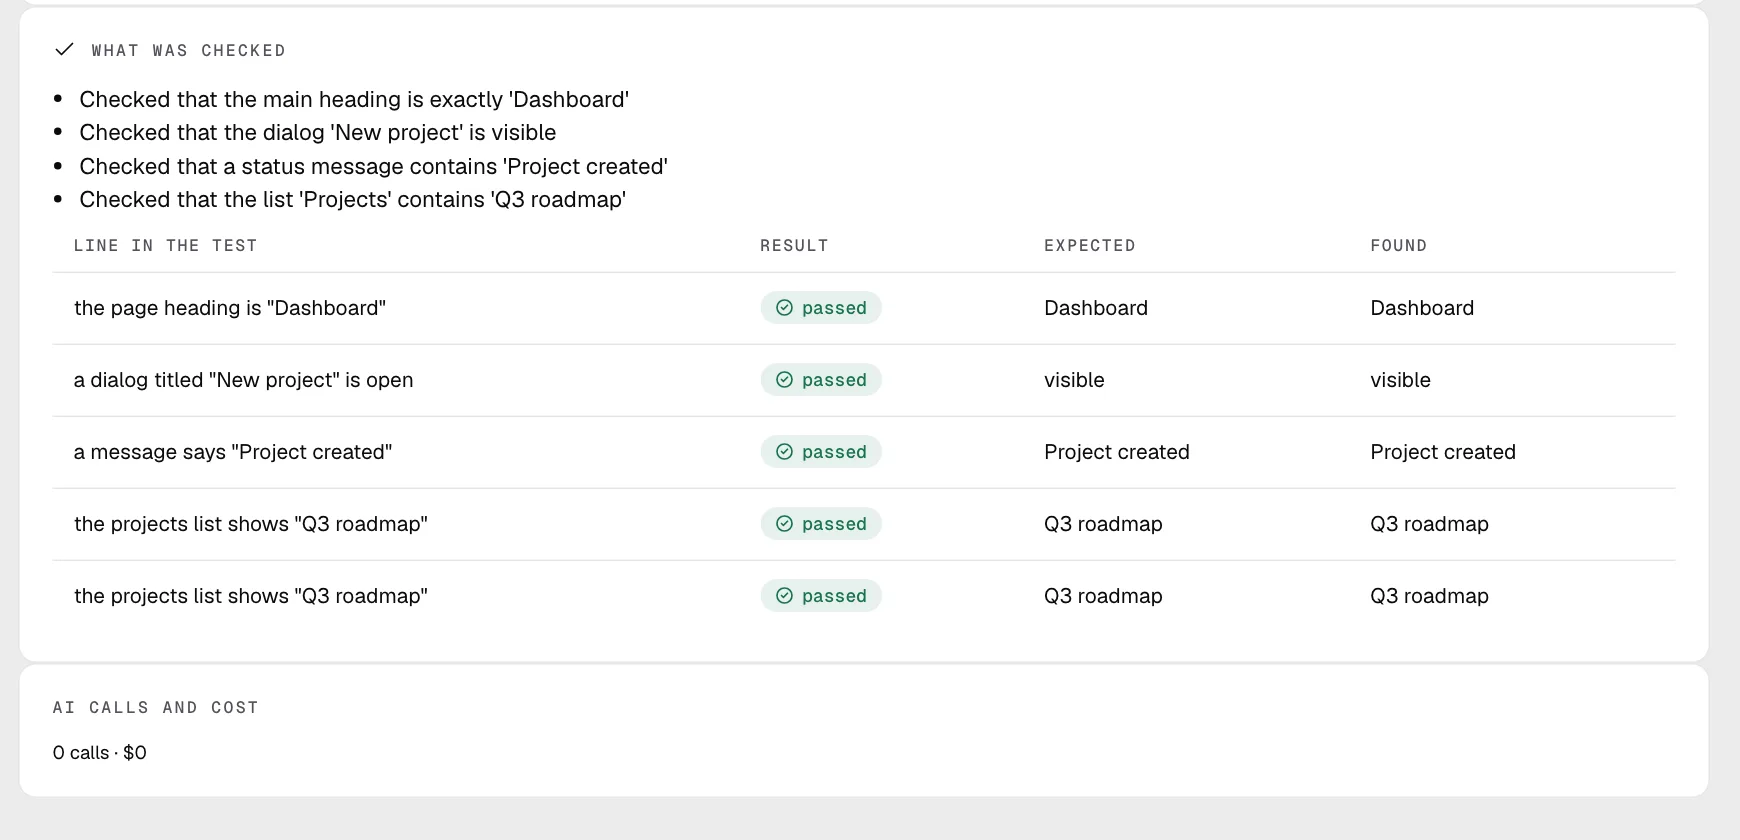Click the passed check icon in the Project created row
The height and width of the screenshot is (840, 1740).
coord(785,452)
